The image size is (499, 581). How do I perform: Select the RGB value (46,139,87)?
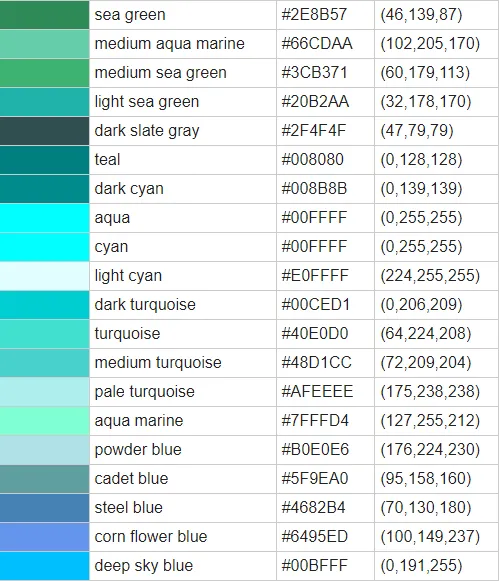click(x=421, y=15)
